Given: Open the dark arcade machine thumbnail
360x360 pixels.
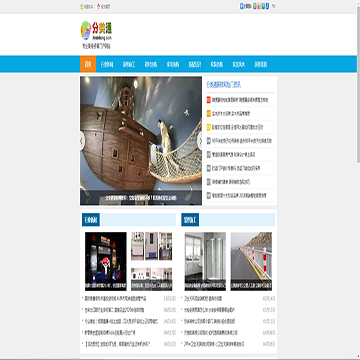Looking at the screenshot, I should 106,261.
